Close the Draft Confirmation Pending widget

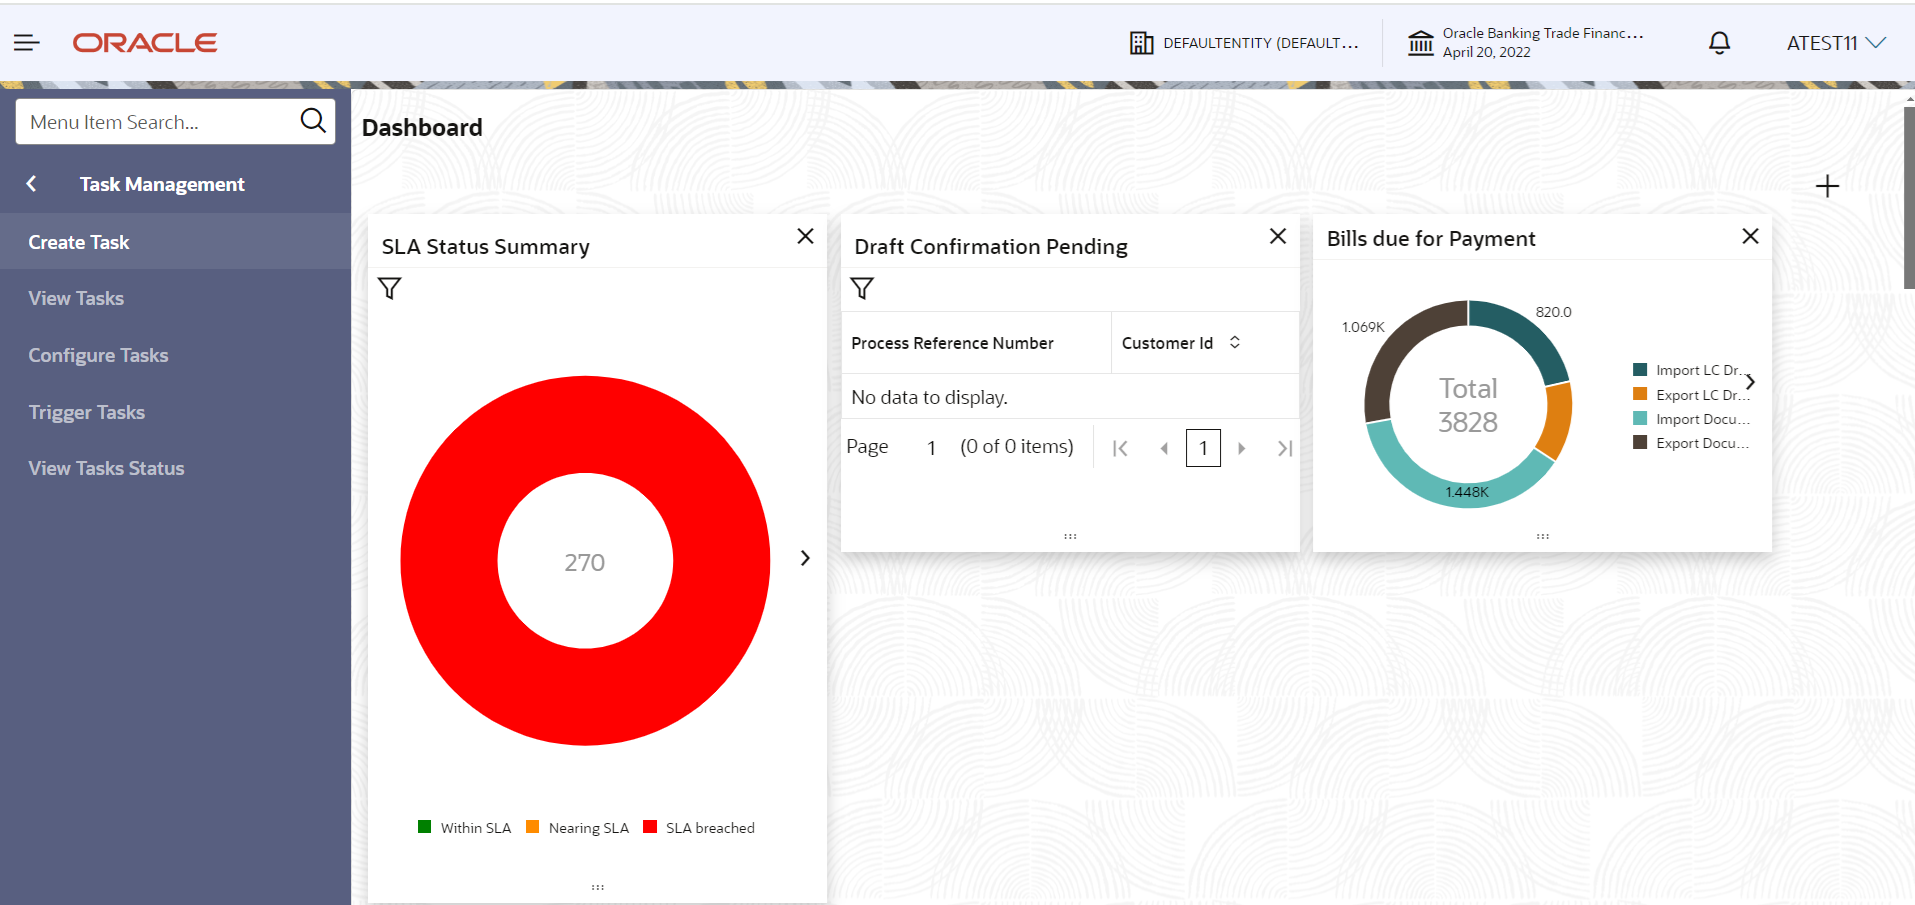point(1278,236)
